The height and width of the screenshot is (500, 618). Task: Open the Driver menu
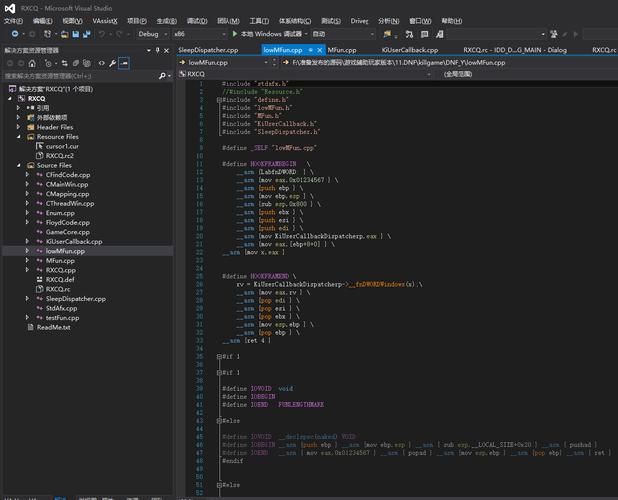359,21
